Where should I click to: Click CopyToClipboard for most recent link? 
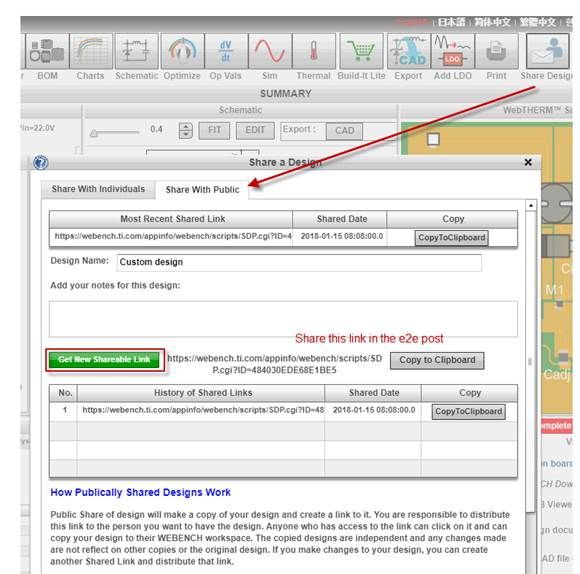tap(451, 238)
